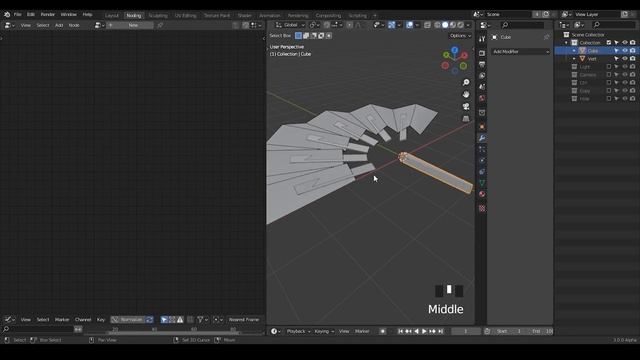Screen dimensions: 640x360
Task: Open the Object Constraints properties tab icon
Action: pyautogui.click(x=482, y=172)
